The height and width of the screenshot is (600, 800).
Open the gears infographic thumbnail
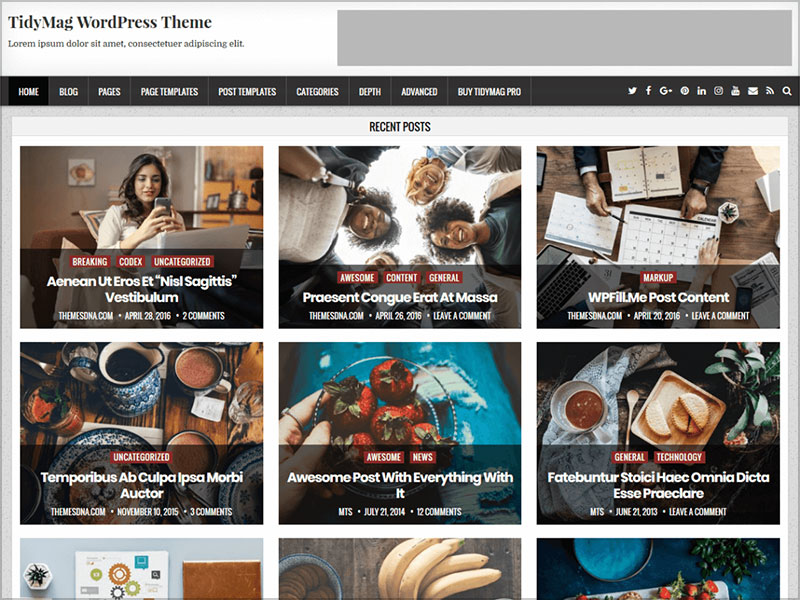pyautogui.click(x=142, y=568)
